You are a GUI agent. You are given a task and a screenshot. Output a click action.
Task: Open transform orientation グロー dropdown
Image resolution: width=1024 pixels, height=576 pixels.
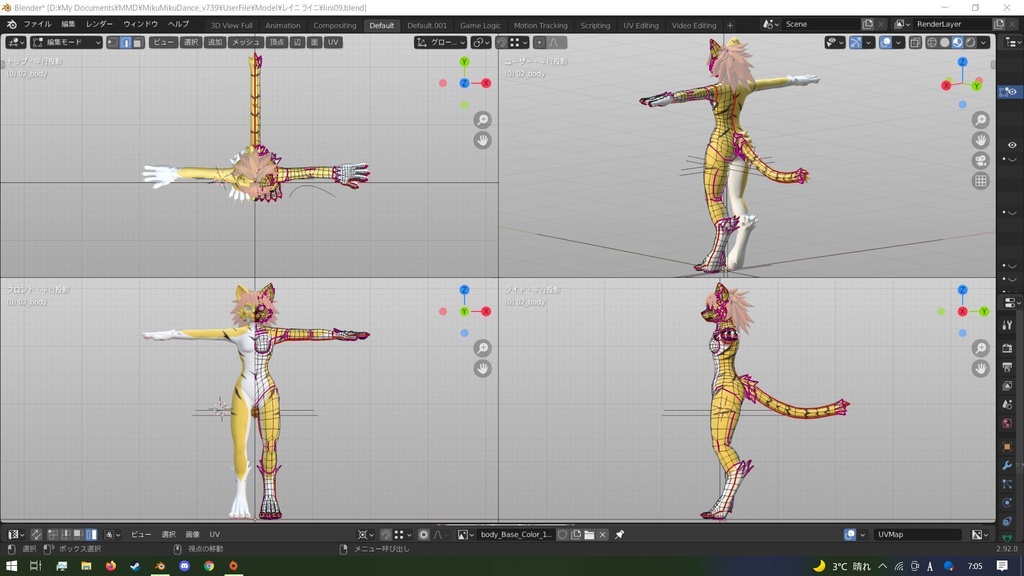tap(441, 42)
